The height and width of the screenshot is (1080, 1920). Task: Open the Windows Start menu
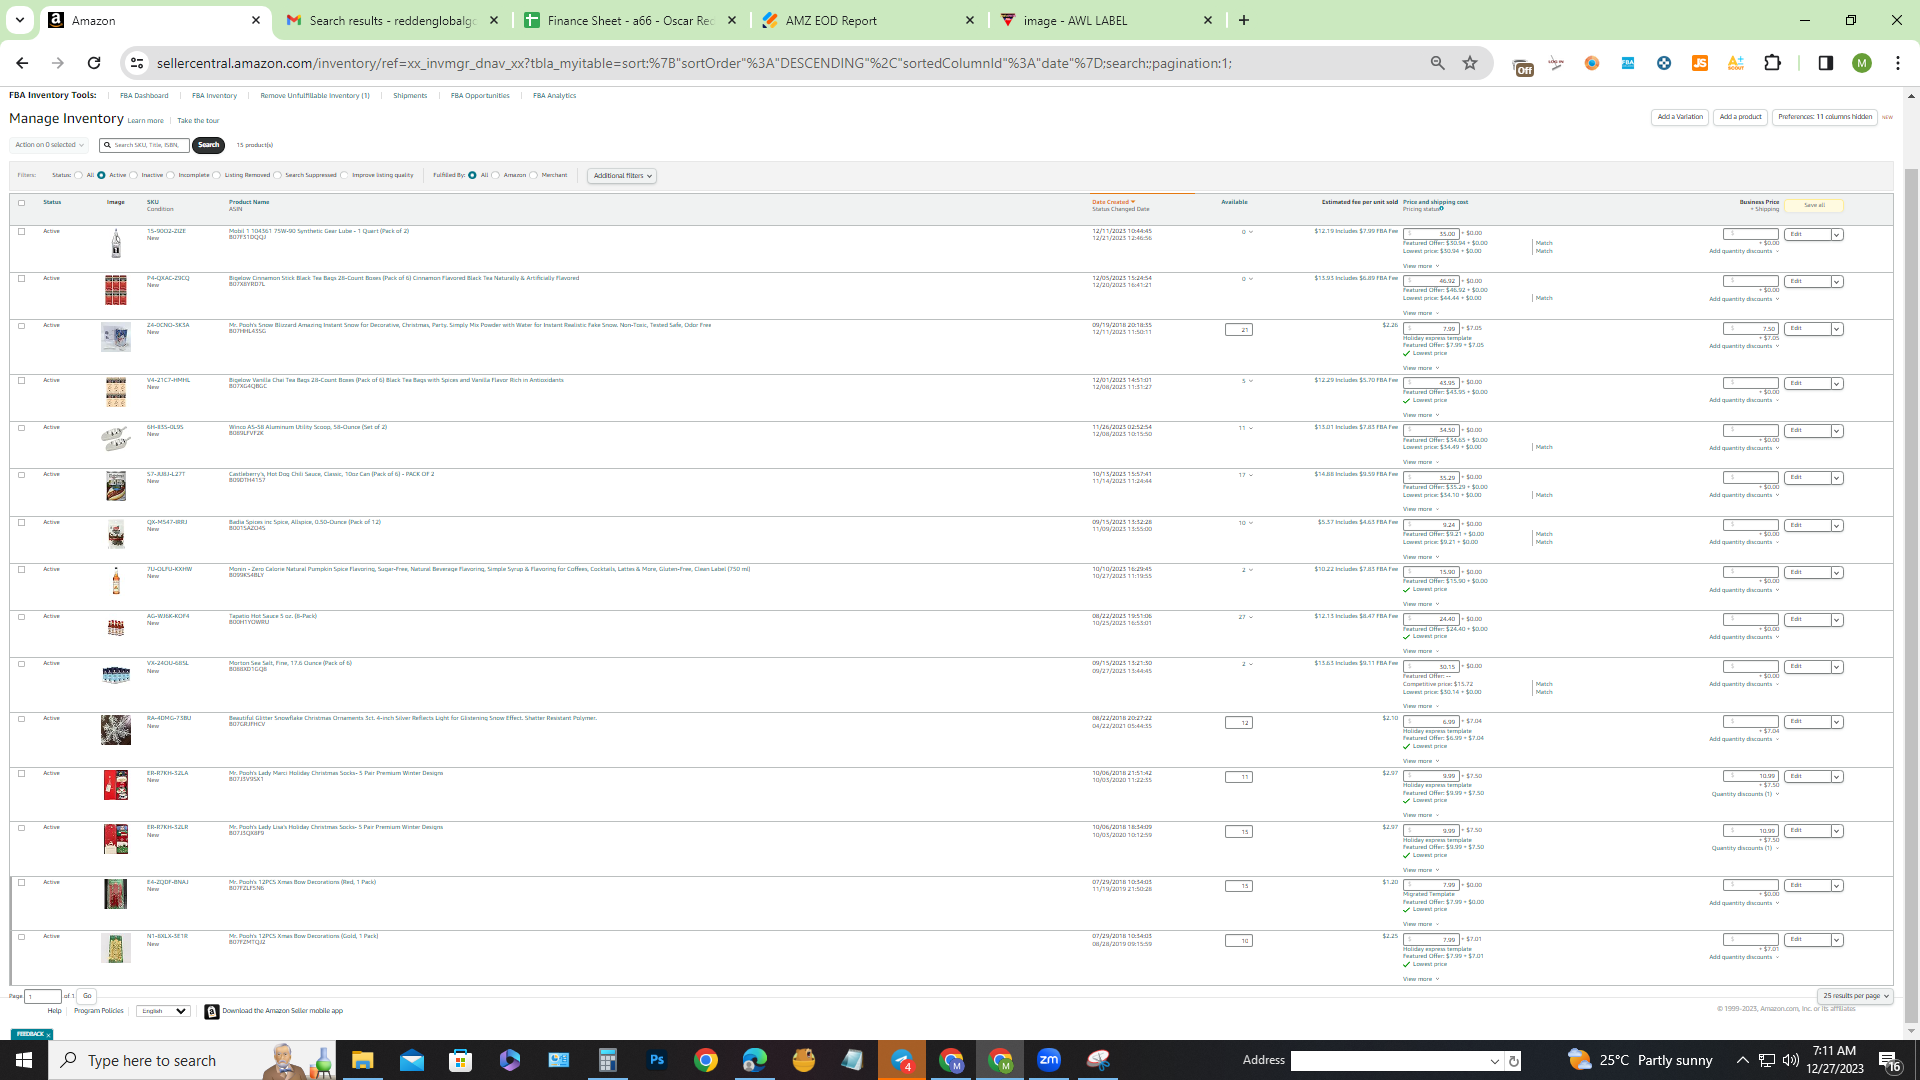pos(24,1060)
